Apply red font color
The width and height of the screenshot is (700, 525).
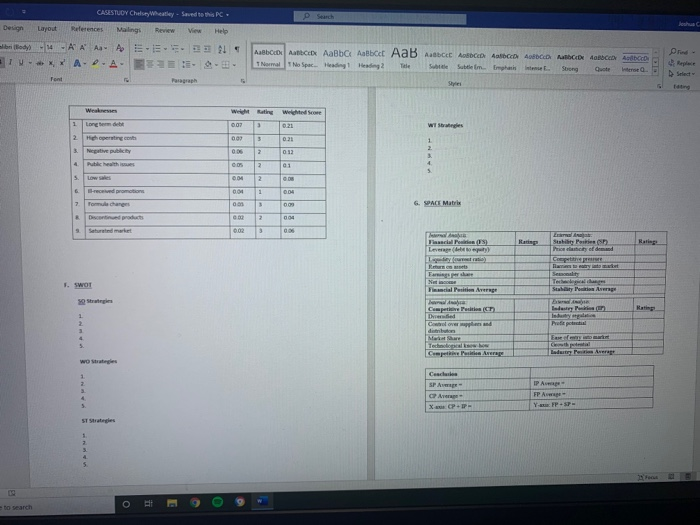click(113, 64)
